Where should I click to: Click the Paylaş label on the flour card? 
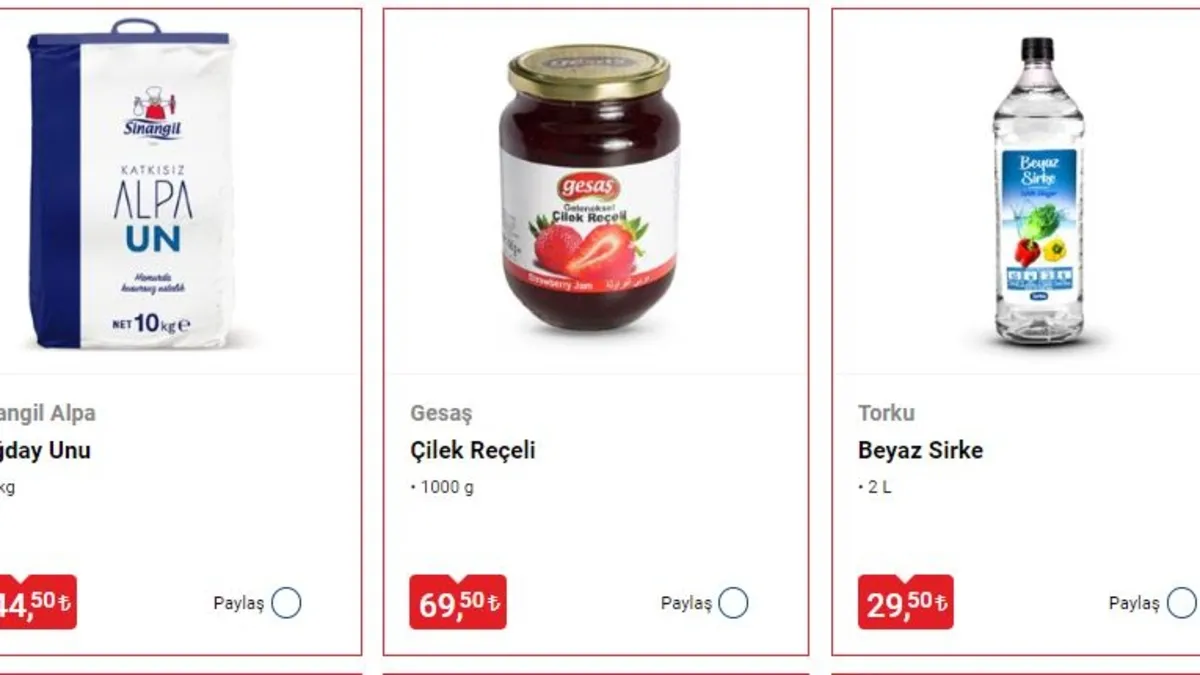coord(238,603)
